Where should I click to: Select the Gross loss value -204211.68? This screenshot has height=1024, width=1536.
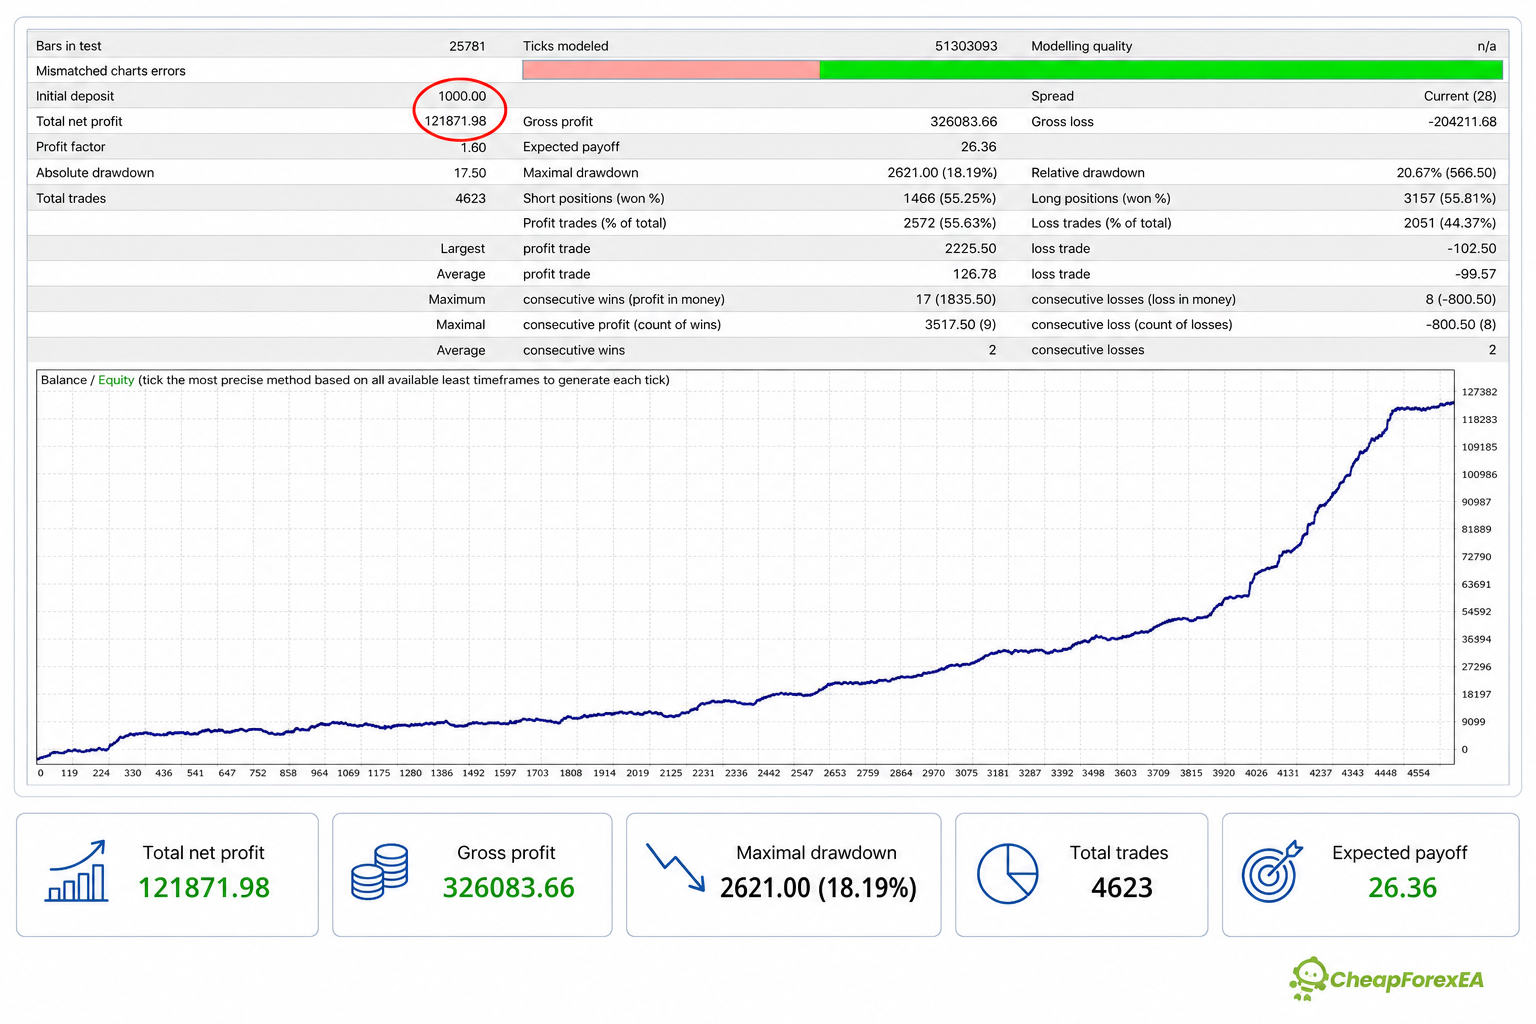pyautogui.click(x=1463, y=122)
